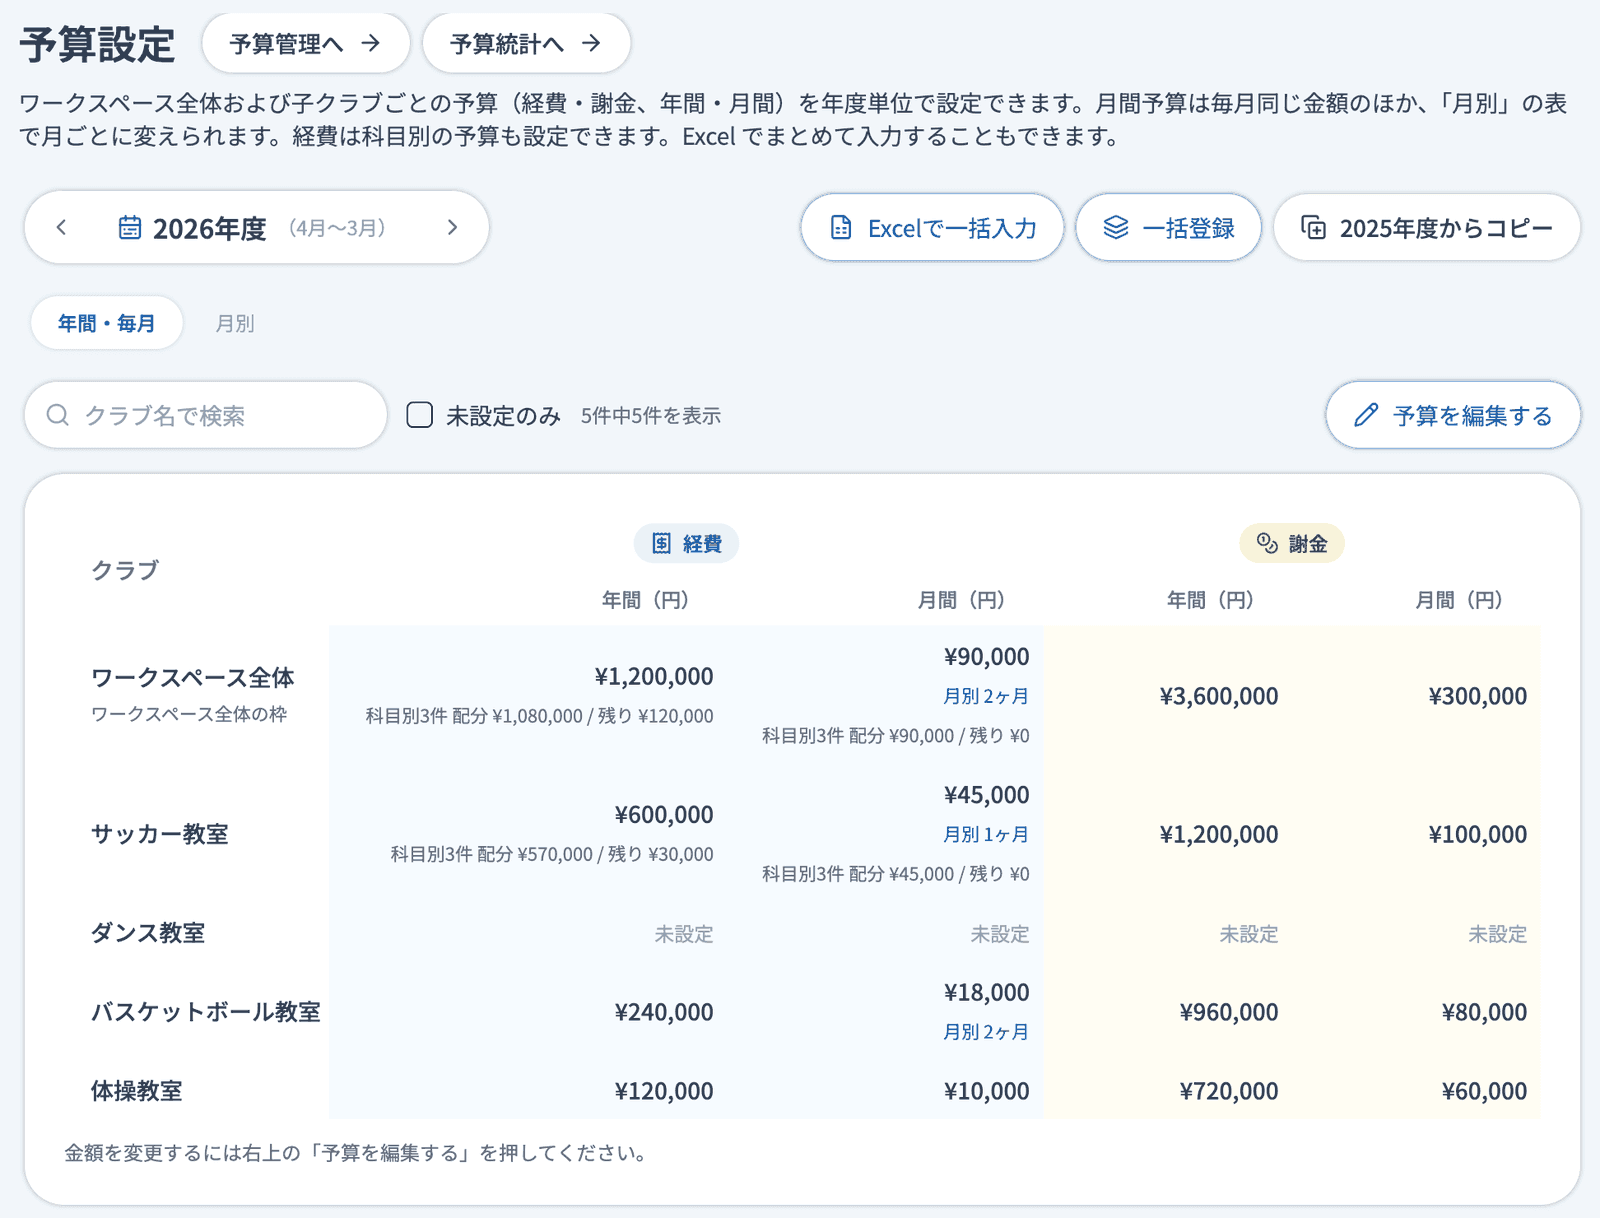Click 月別2ヶ月 link in ワークスペース全体 row
The image size is (1600, 1218).
click(986, 696)
